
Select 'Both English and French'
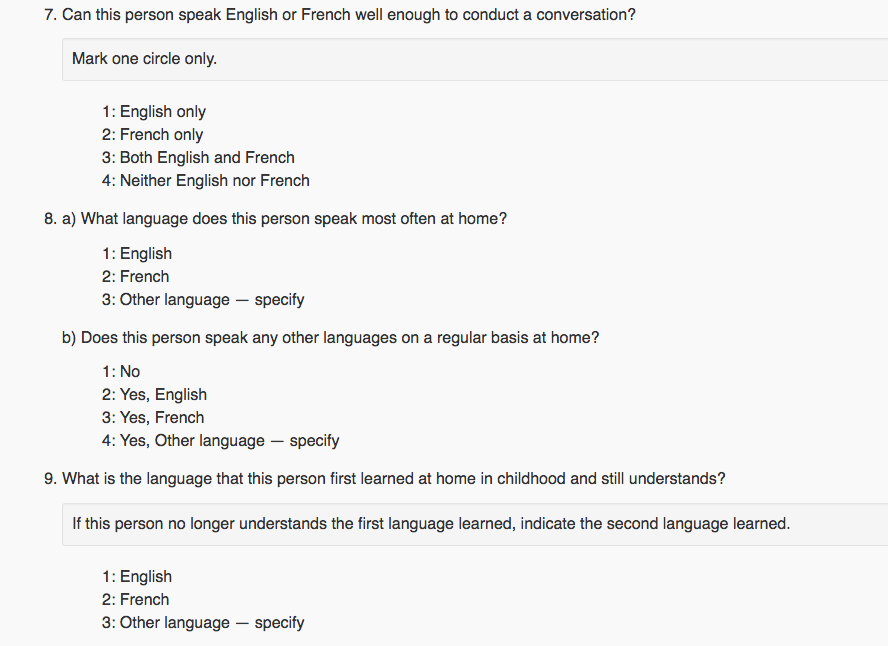pyautogui.click(x=198, y=157)
